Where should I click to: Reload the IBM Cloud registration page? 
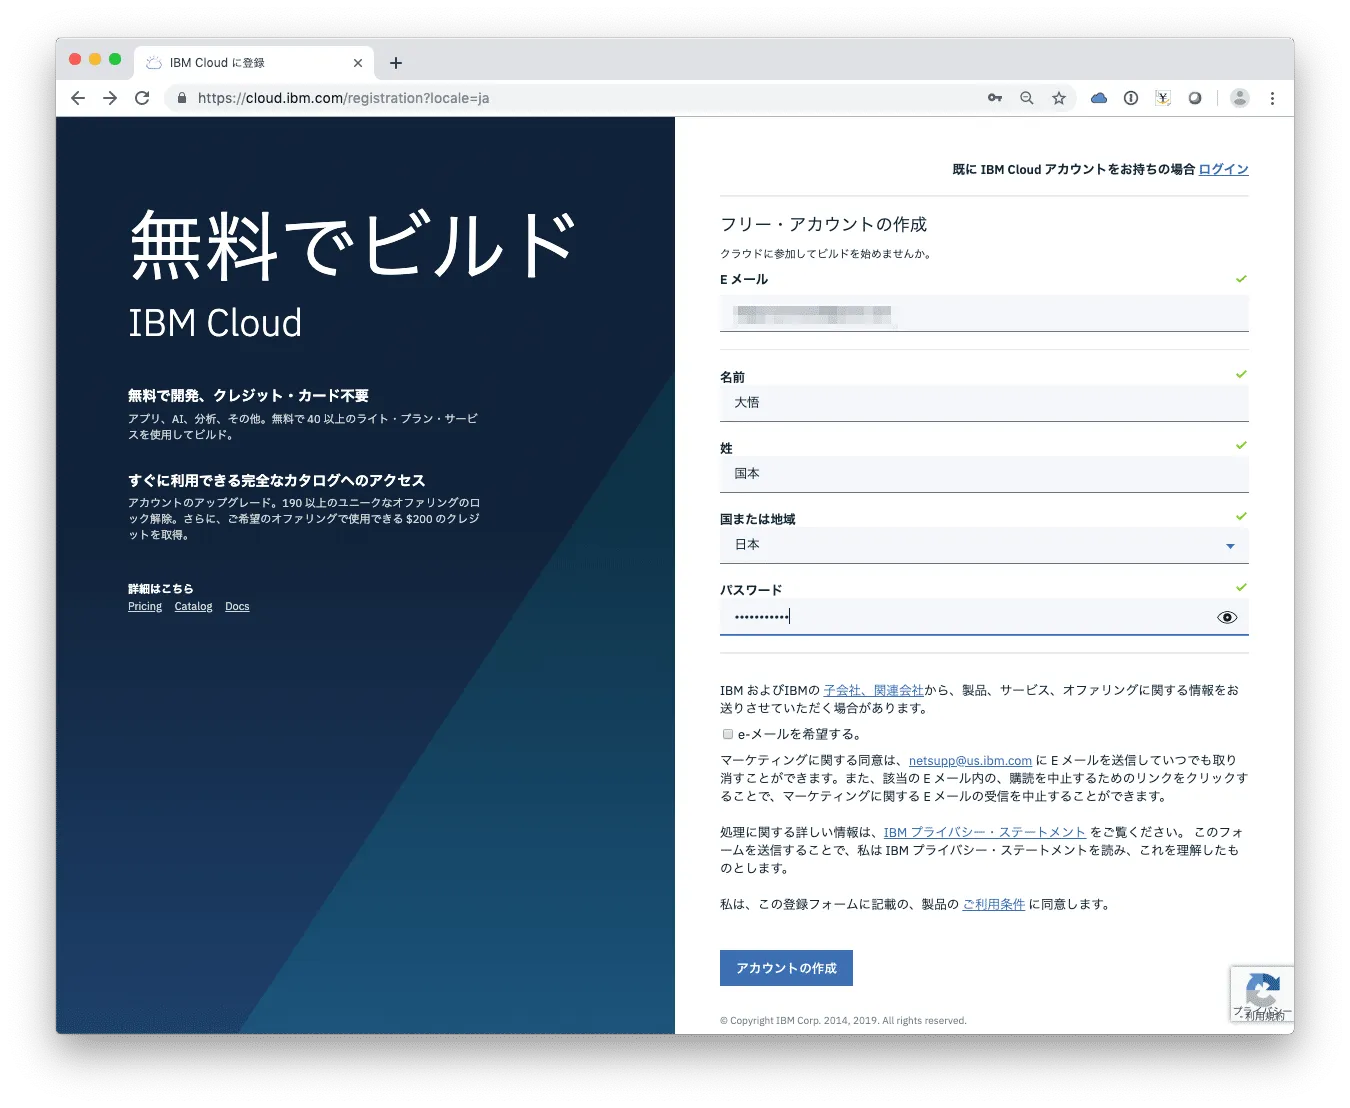[142, 98]
